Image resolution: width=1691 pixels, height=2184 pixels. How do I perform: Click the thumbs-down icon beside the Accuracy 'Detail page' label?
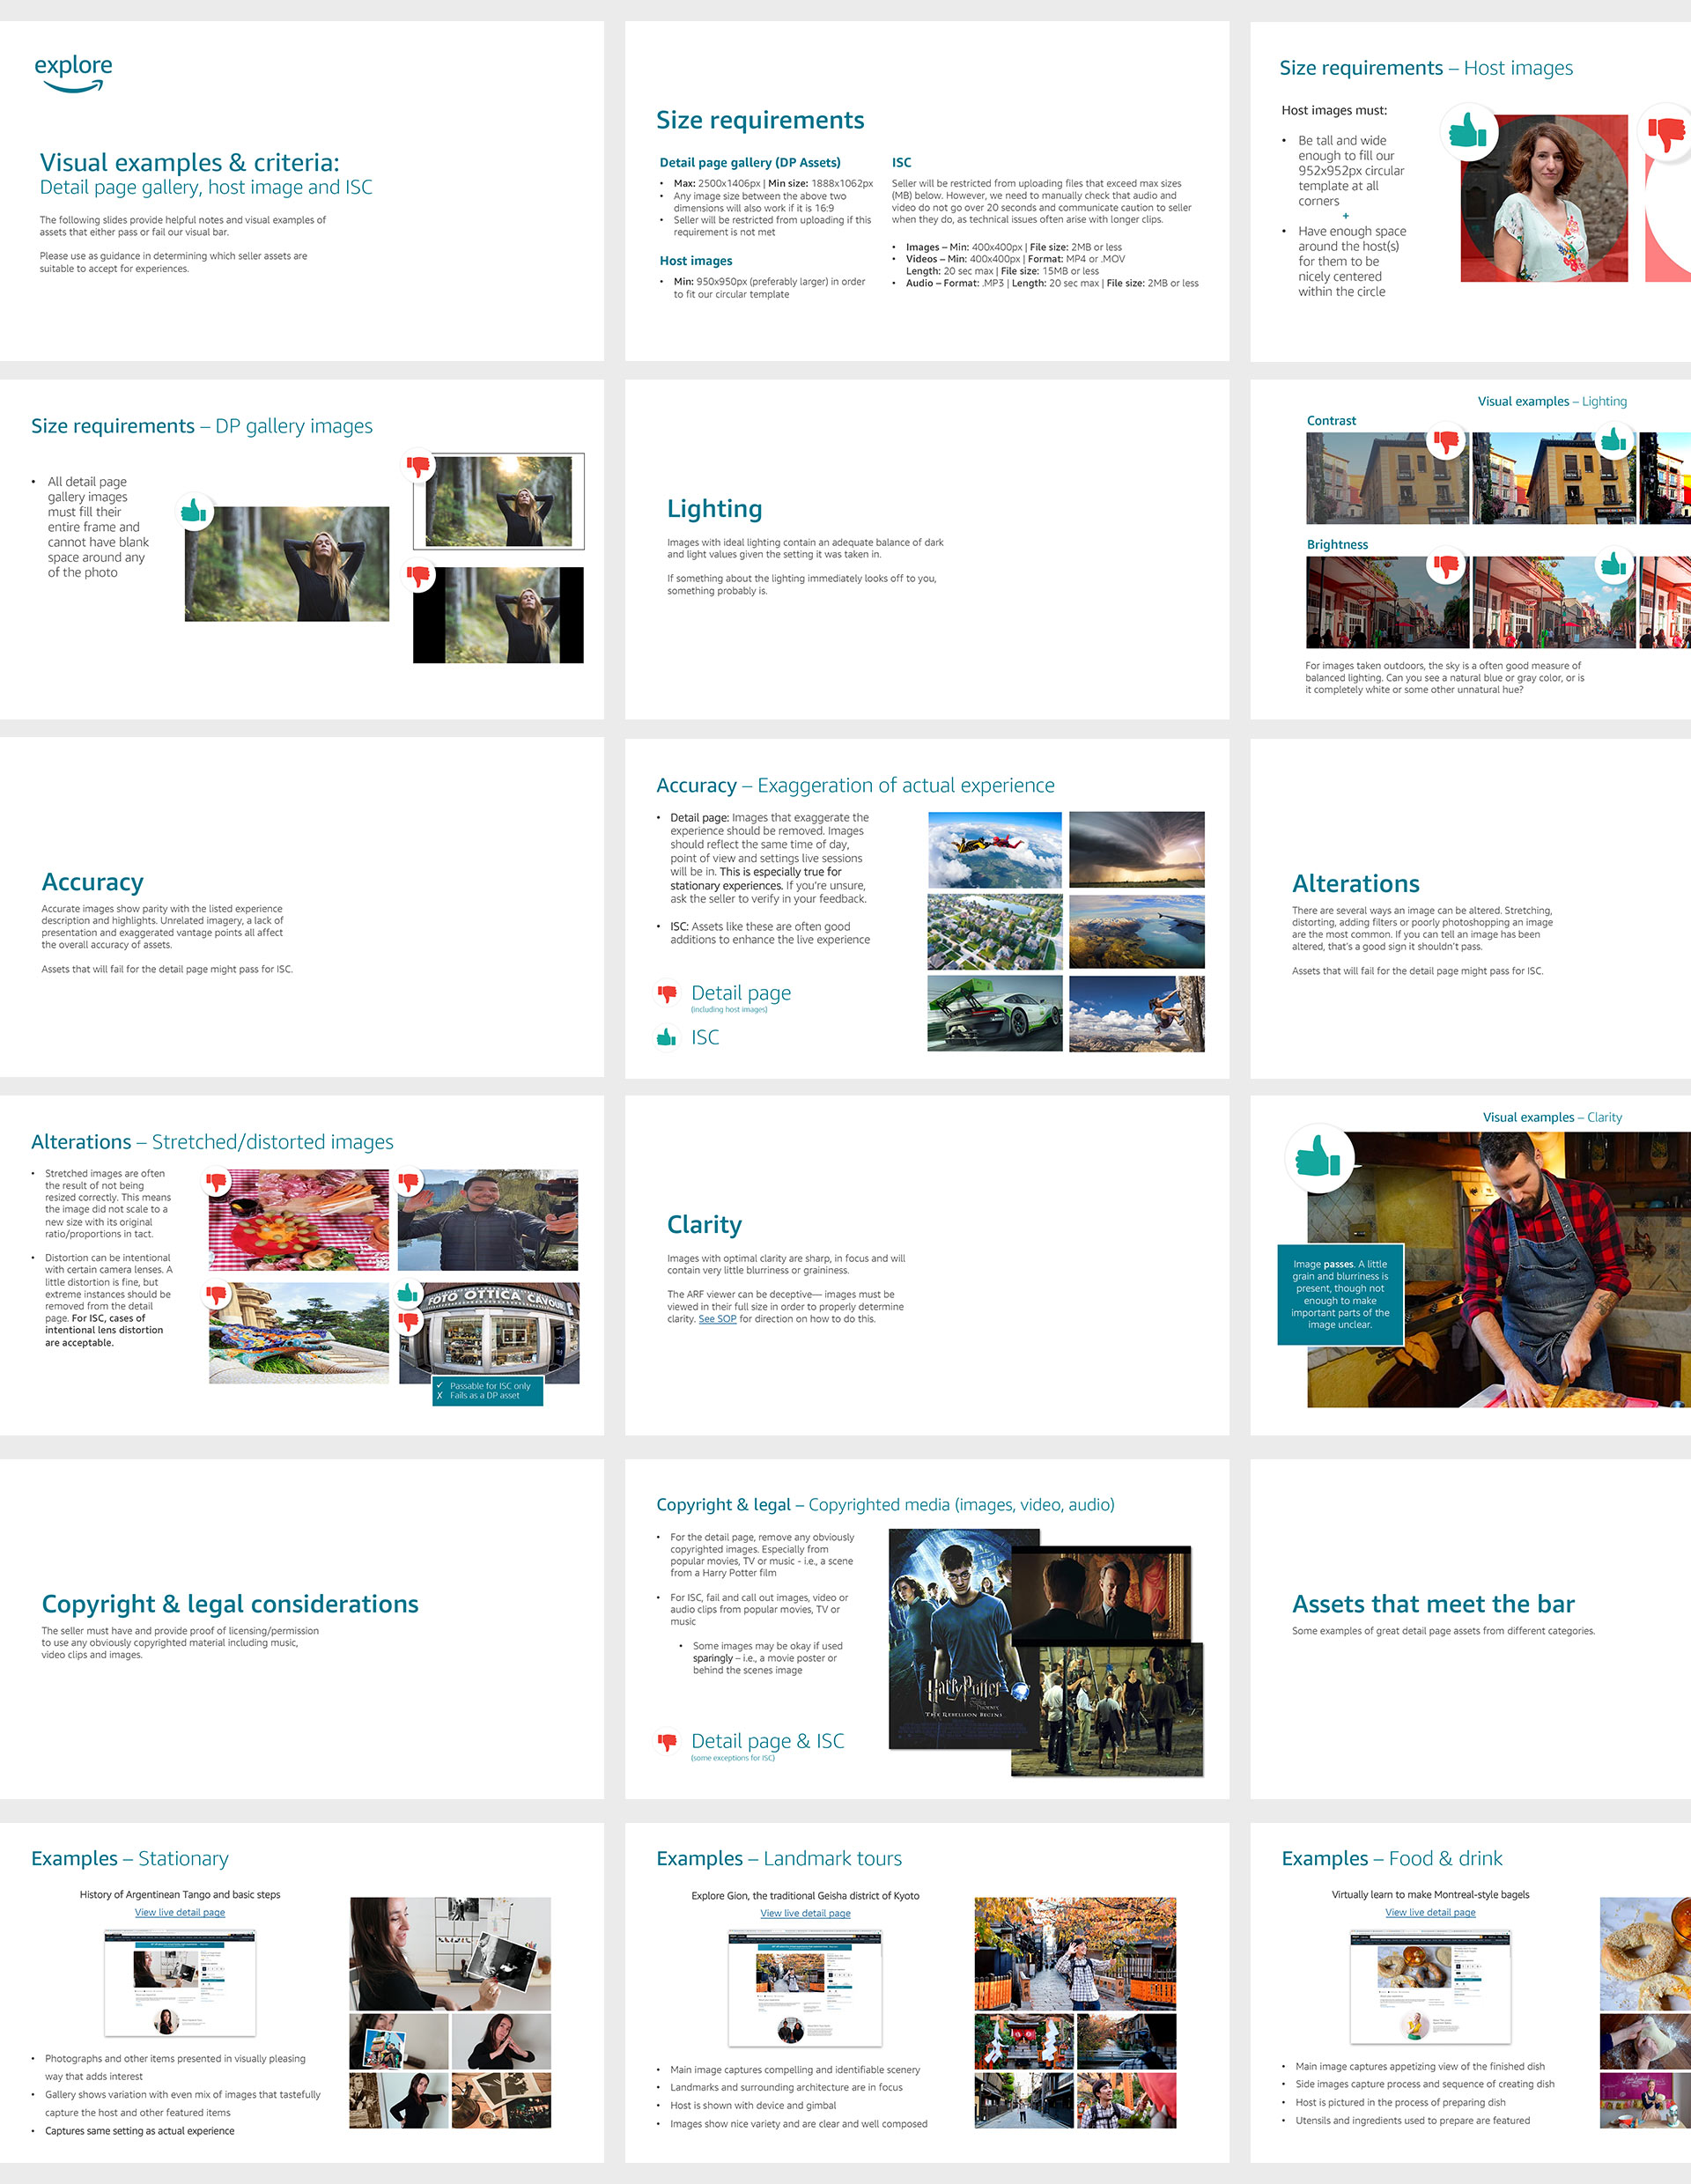(x=667, y=993)
